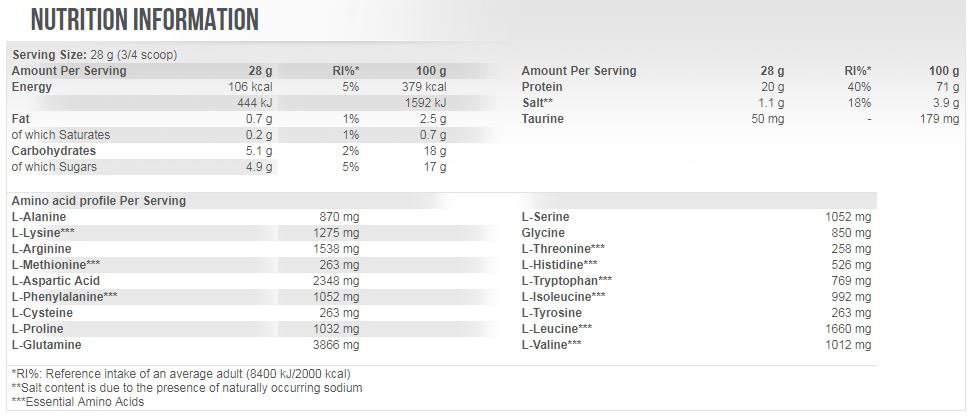The width and height of the screenshot is (972, 416).
Task: Select the L-Leucine*** label
Action: click(x=557, y=329)
